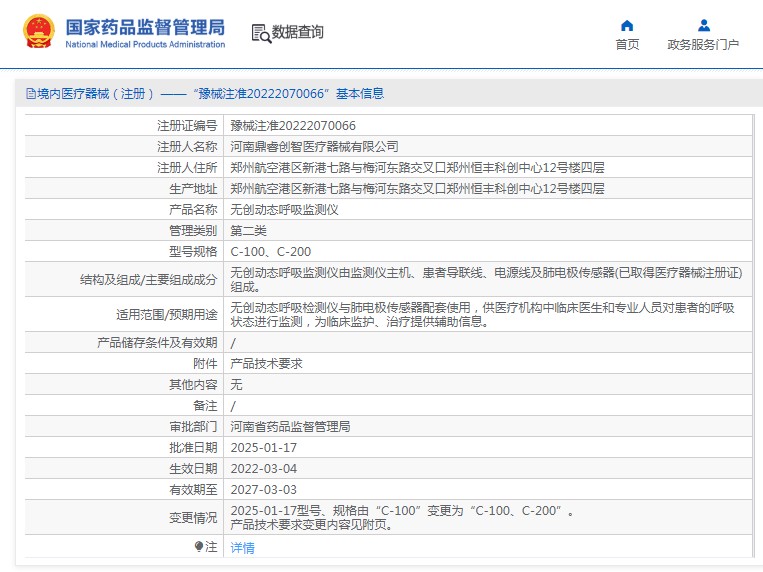
Task: Select the 变更情况 change description text
Action: tap(402, 517)
